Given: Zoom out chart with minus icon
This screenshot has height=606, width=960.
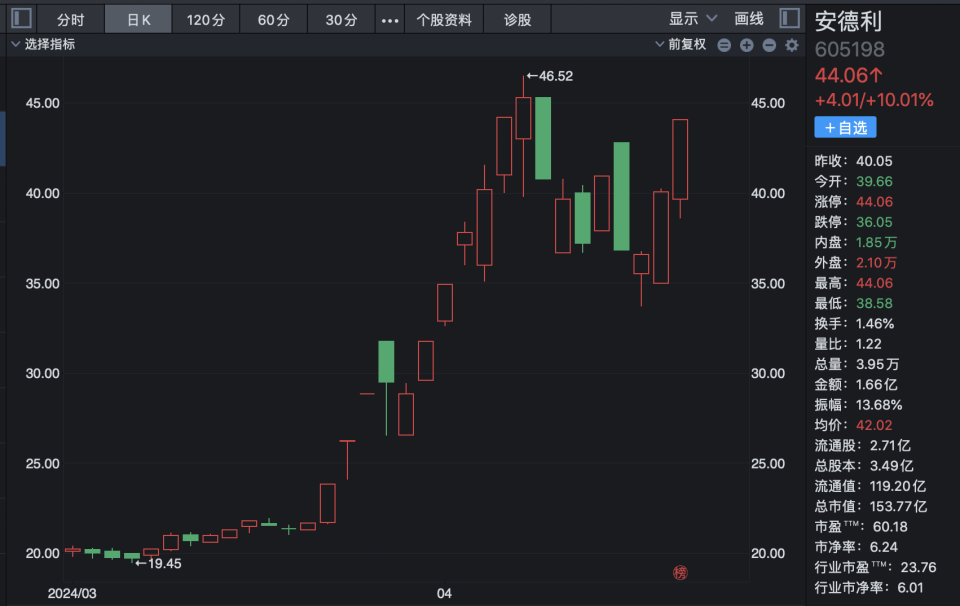Looking at the screenshot, I should 769,45.
